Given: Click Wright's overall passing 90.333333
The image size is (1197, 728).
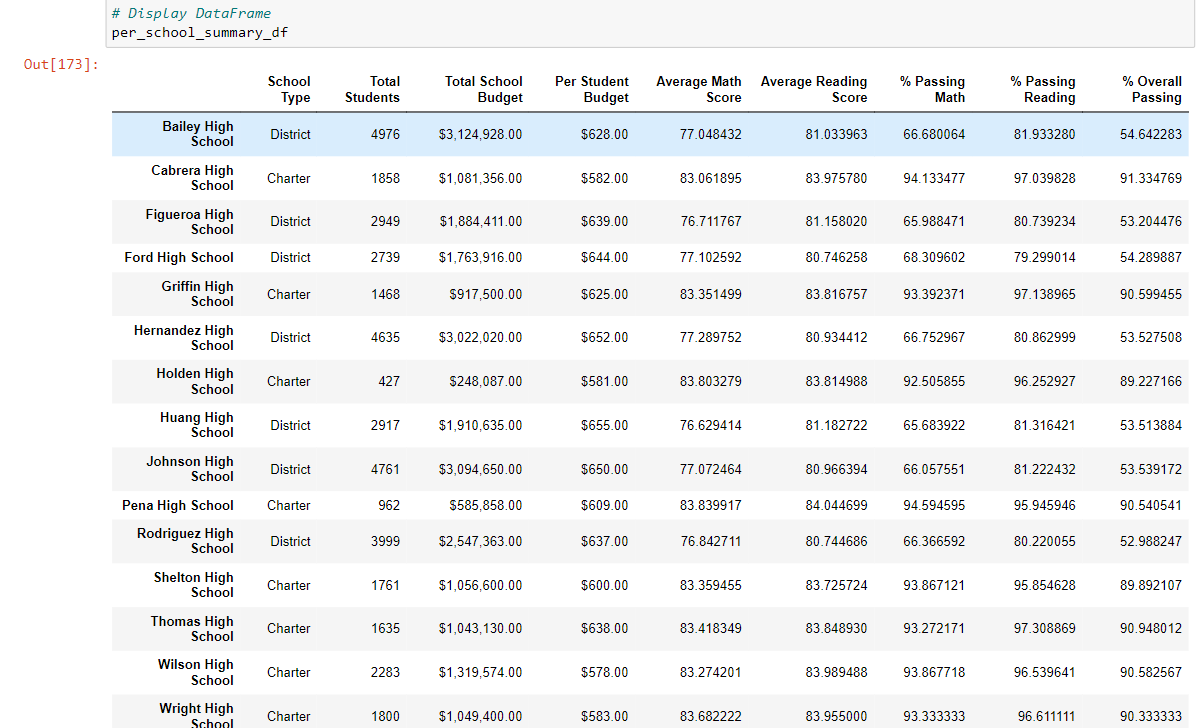Looking at the screenshot, I should 1151,717.
